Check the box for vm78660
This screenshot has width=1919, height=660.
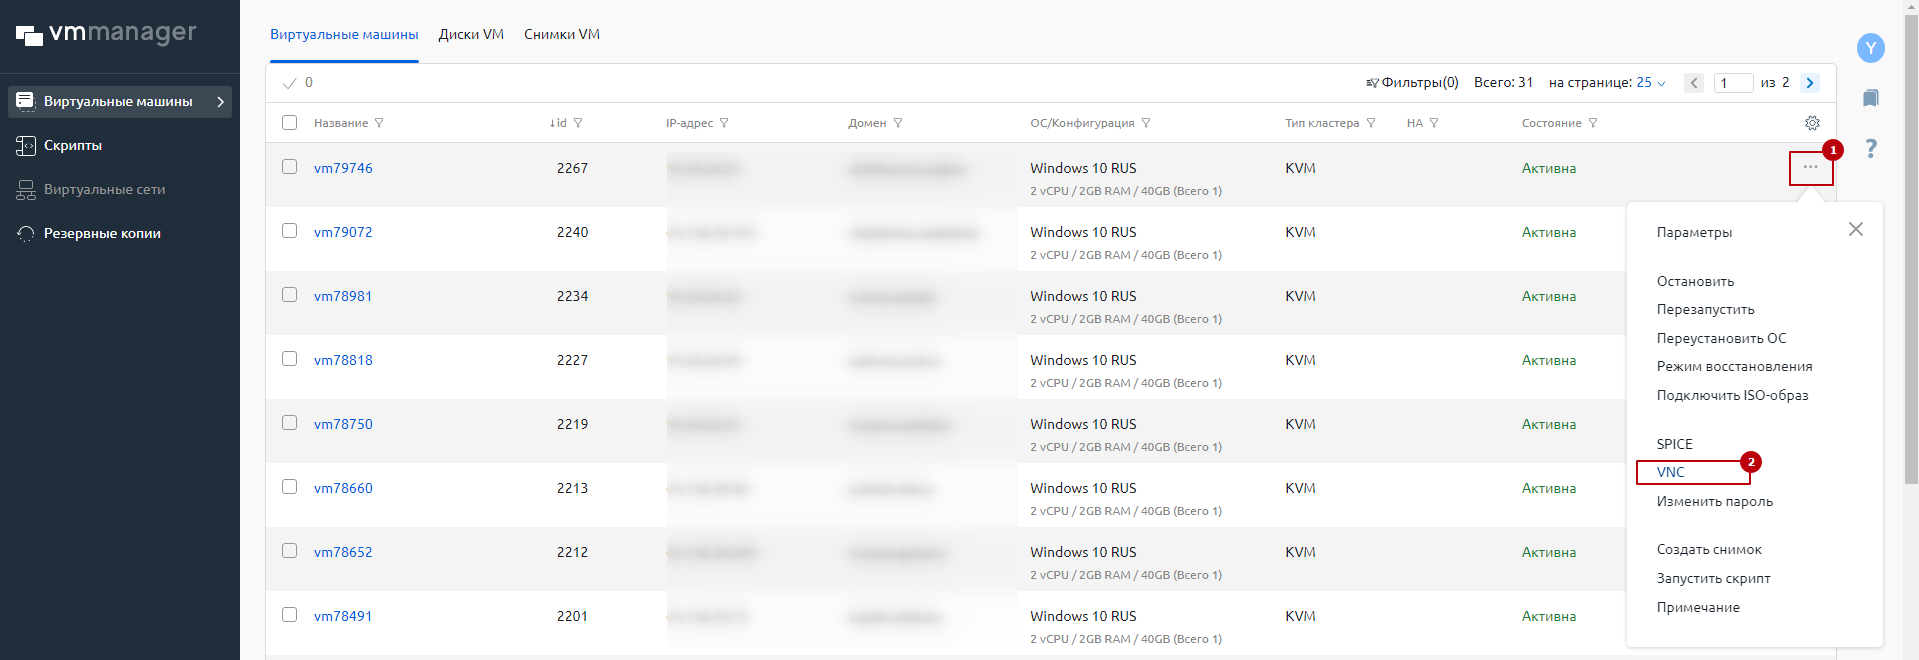click(x=290, y=487)
